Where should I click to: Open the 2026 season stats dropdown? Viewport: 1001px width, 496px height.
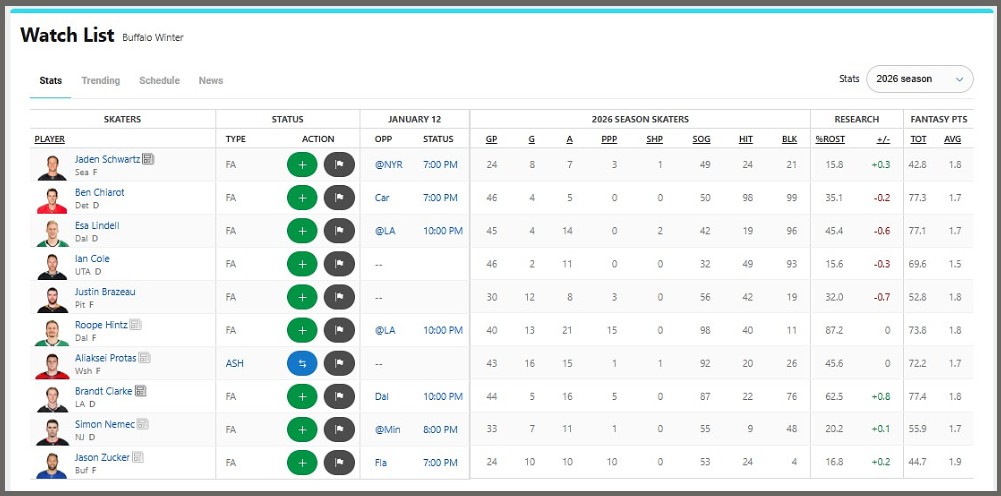(919, 79)
